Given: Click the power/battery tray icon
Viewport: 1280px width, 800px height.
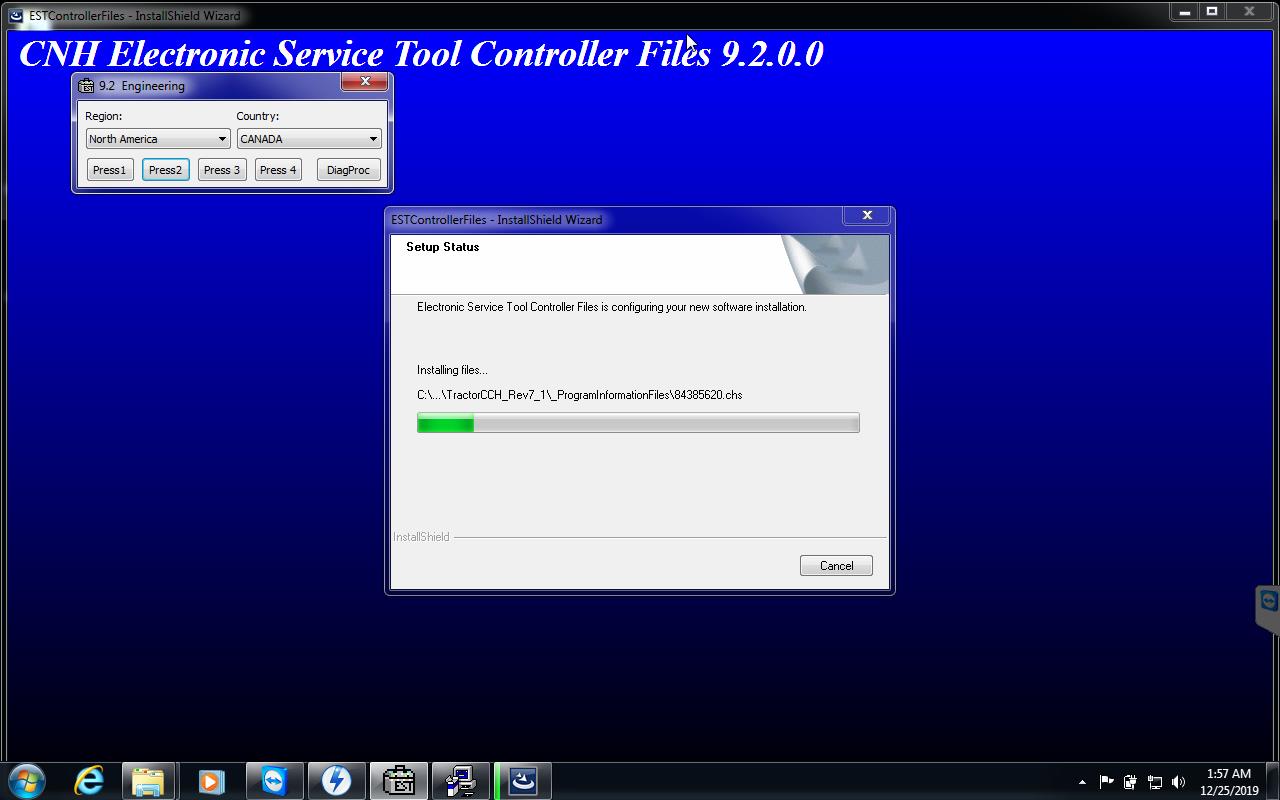Looking at the screenshot, I should point(1130,782).
